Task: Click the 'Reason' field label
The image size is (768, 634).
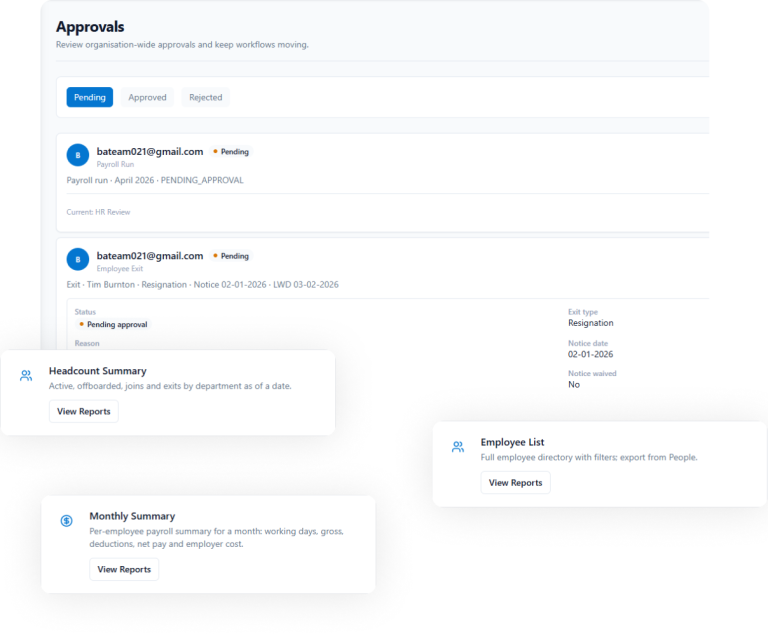Action: pyautogui.click(x=87, y=343)
